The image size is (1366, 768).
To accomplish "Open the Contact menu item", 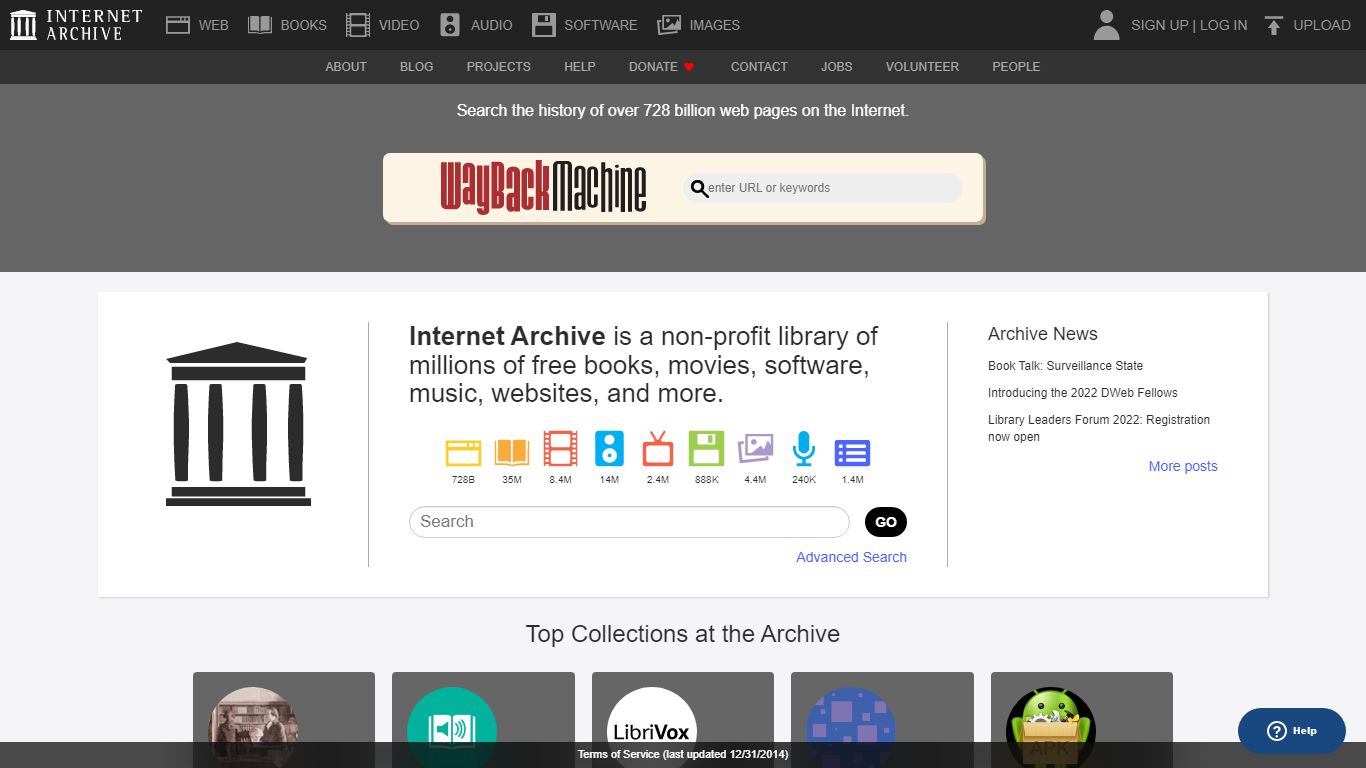I will (759, 67).
